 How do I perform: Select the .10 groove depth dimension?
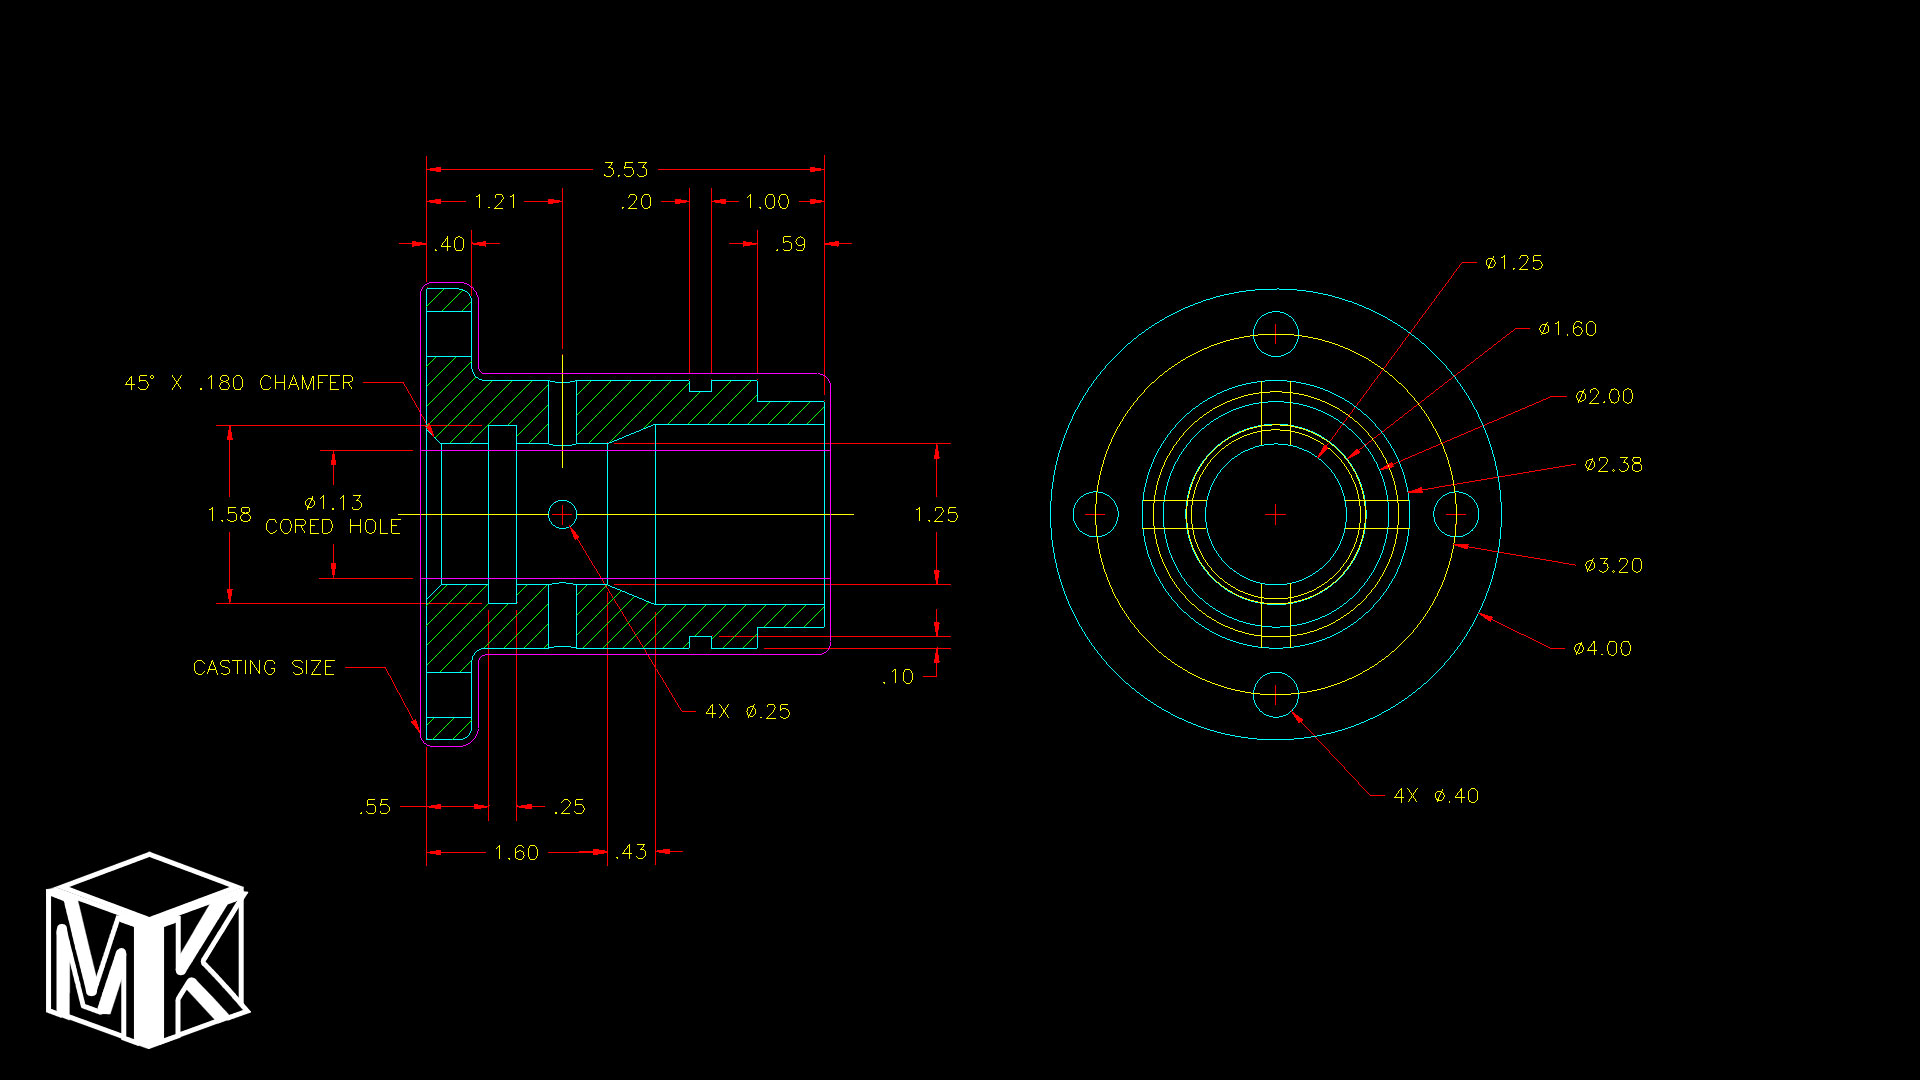(898, 677)
